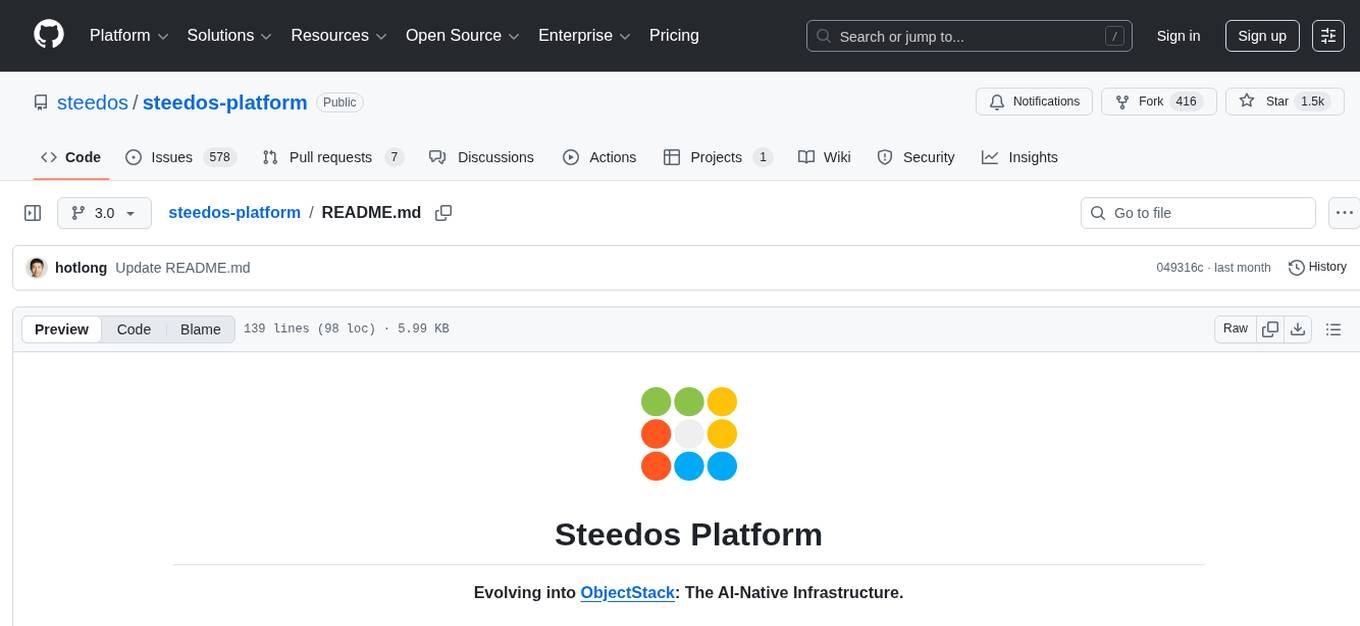Download the raw README file
This screenshot has height=626, width=1360.
click(x=1298, y=328)
